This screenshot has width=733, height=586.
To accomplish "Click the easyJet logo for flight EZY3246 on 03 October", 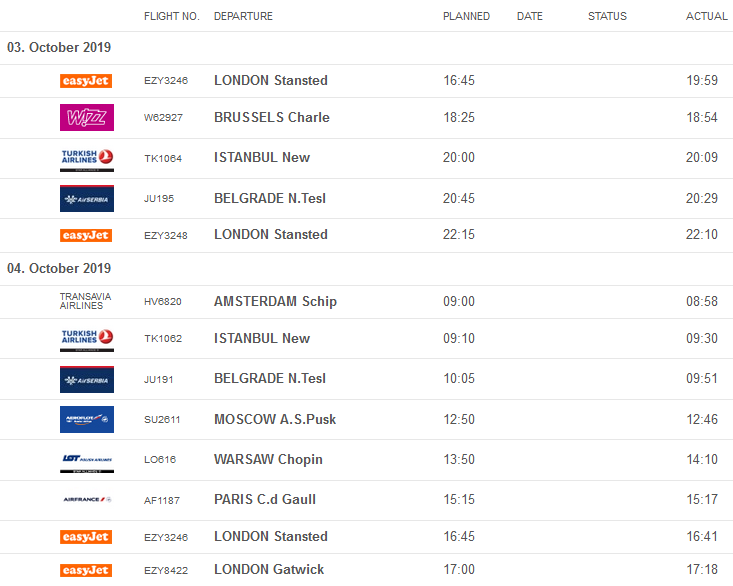I will 86,81.
